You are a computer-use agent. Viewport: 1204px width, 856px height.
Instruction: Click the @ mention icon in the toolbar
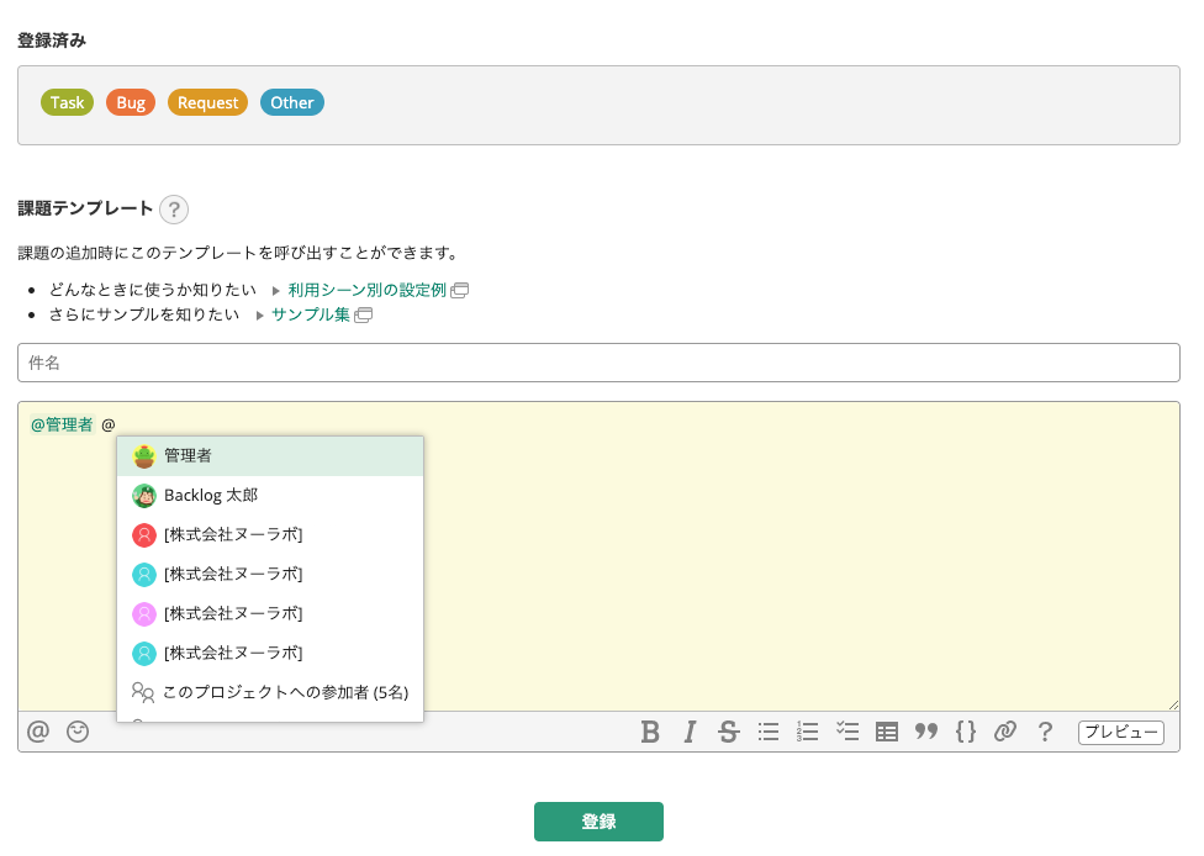(38, 732)
